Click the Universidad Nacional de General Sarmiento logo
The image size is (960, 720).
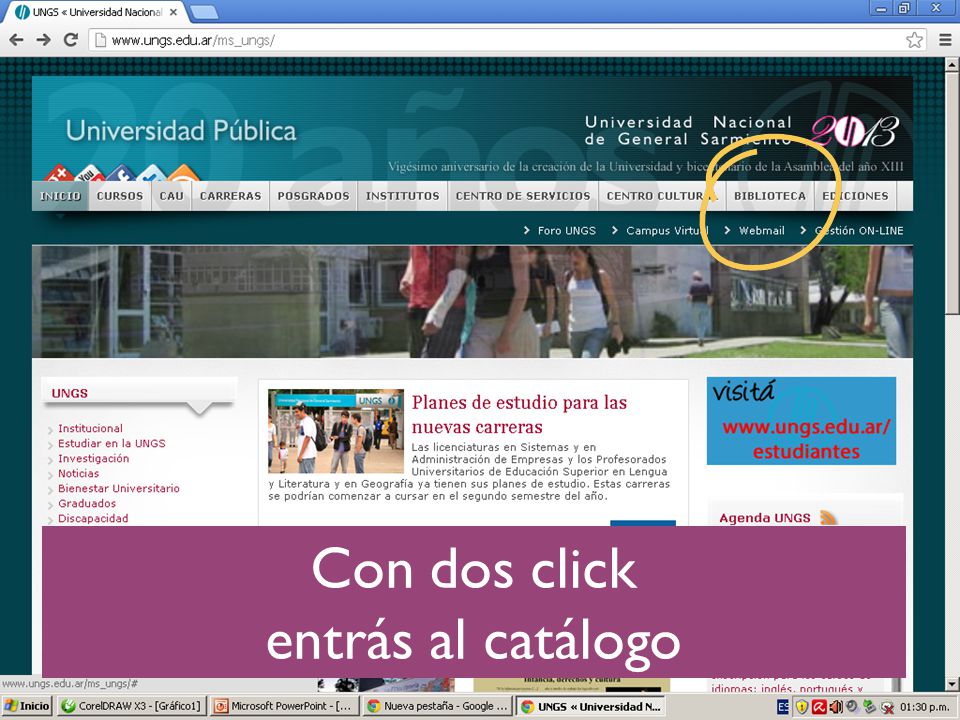click(741, 131)
